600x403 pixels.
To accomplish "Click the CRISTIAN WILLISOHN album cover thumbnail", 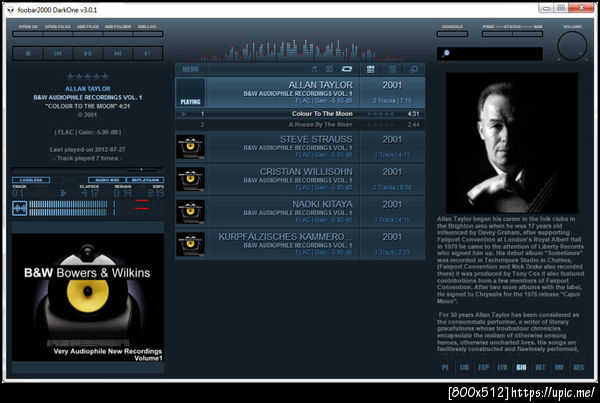I will 191,179.
